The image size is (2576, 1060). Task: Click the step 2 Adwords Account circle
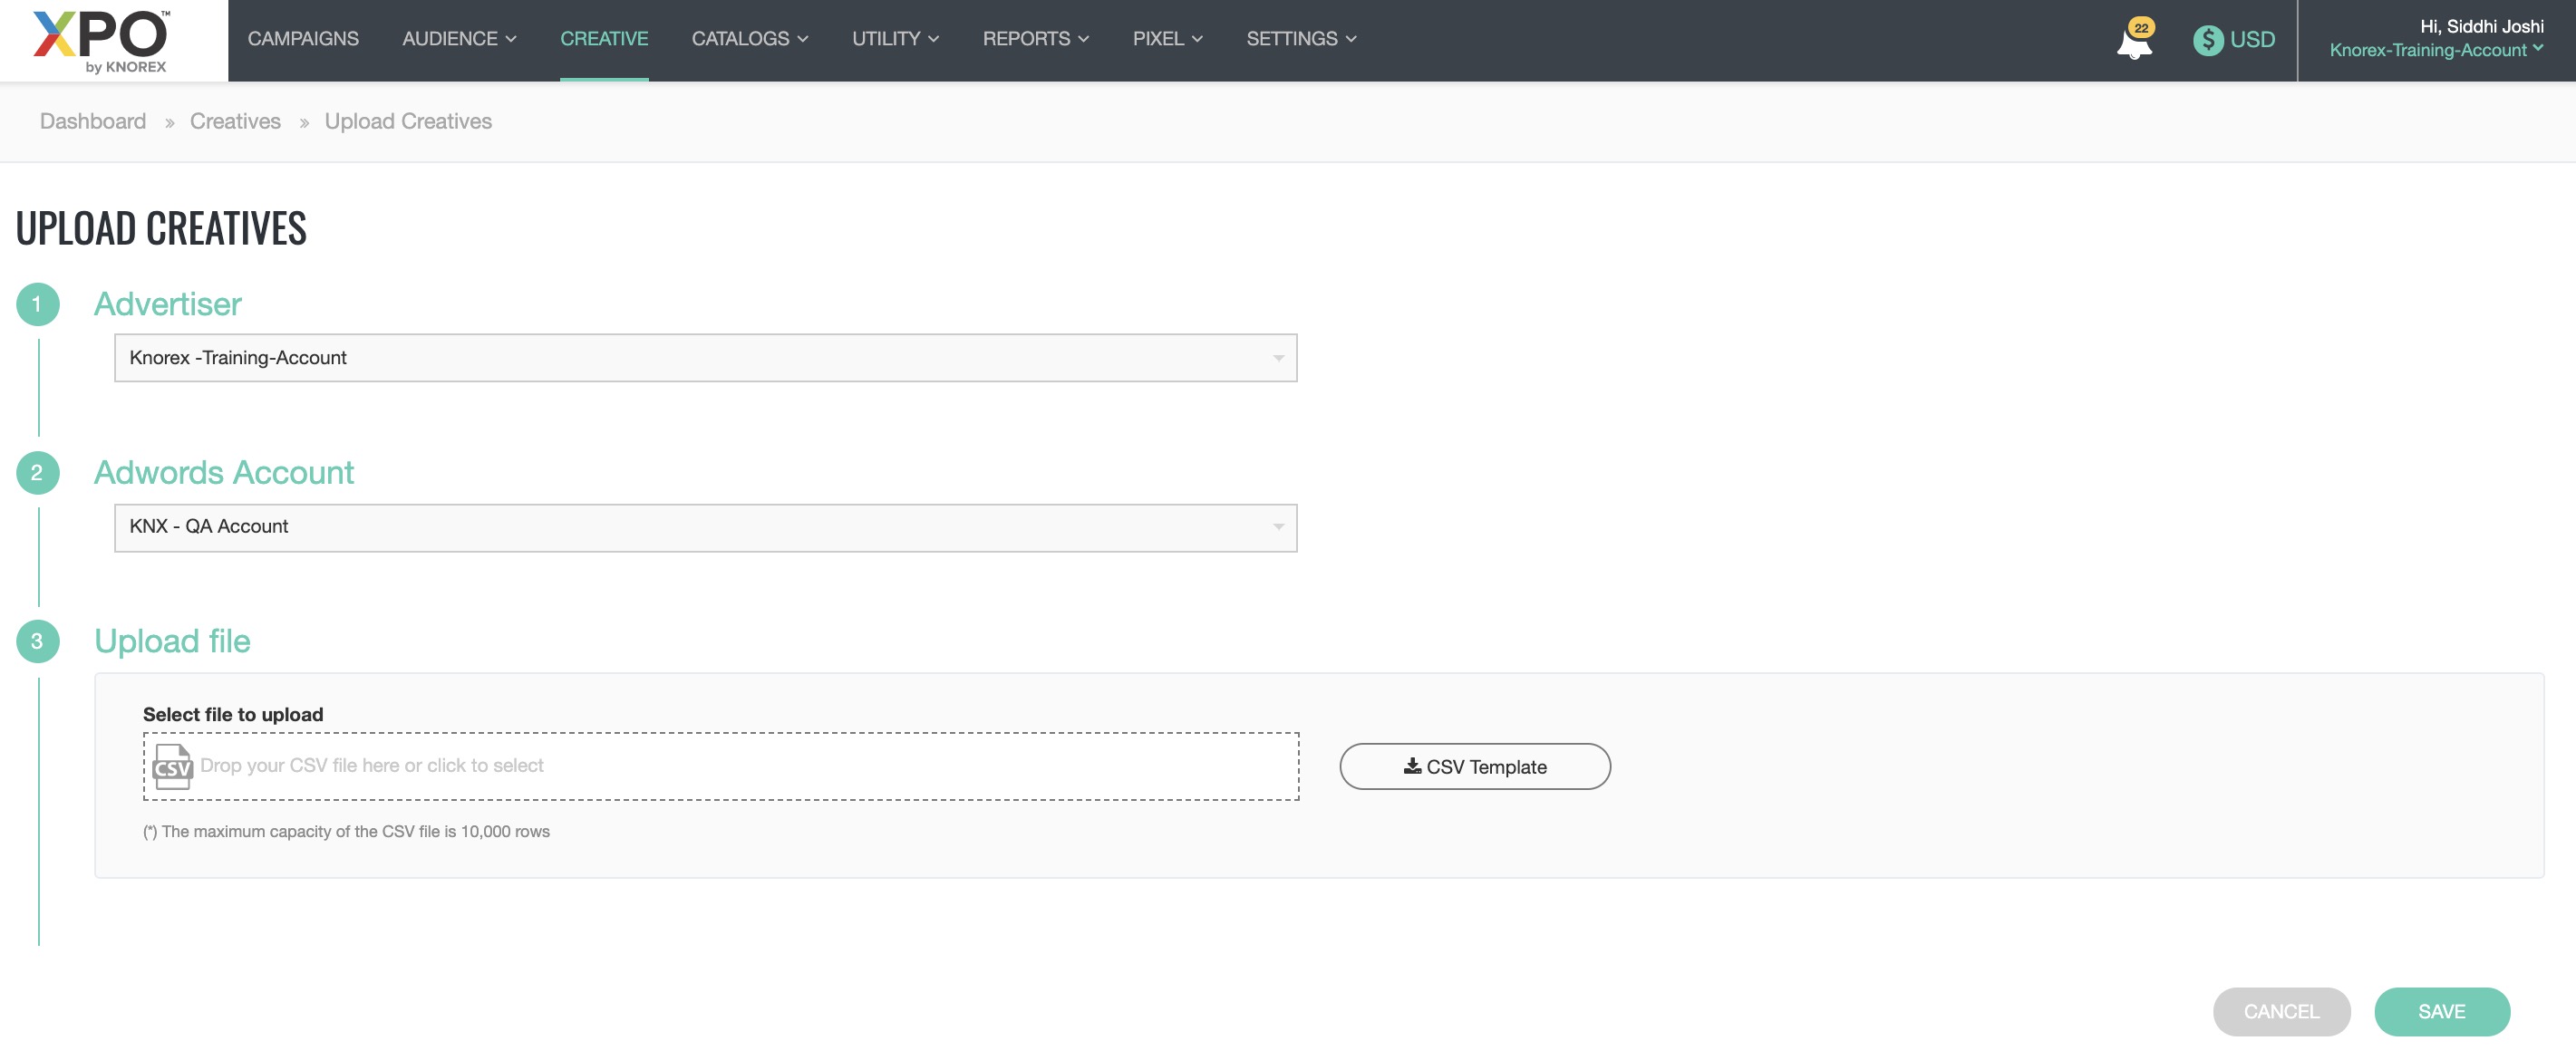37,473
